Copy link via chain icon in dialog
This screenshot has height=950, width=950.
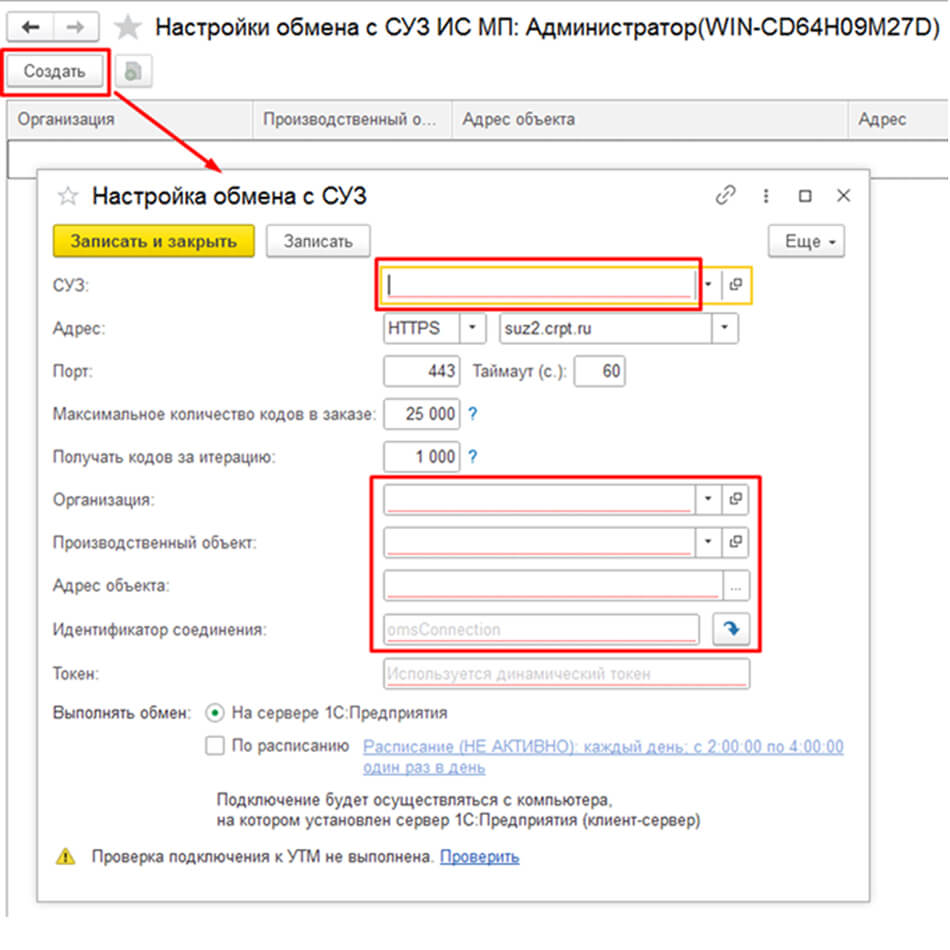[725, 196]
